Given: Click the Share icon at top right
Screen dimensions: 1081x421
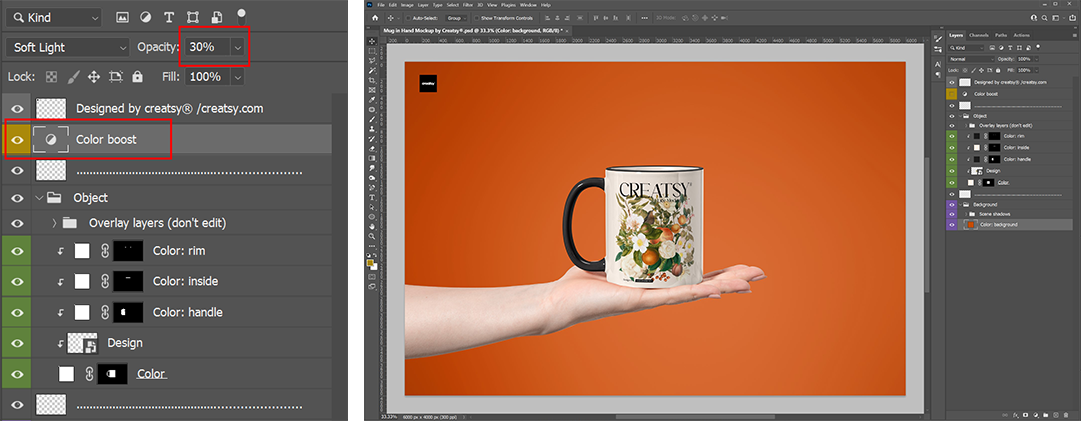Looking at the screenshot, I should coord(1072,18).
